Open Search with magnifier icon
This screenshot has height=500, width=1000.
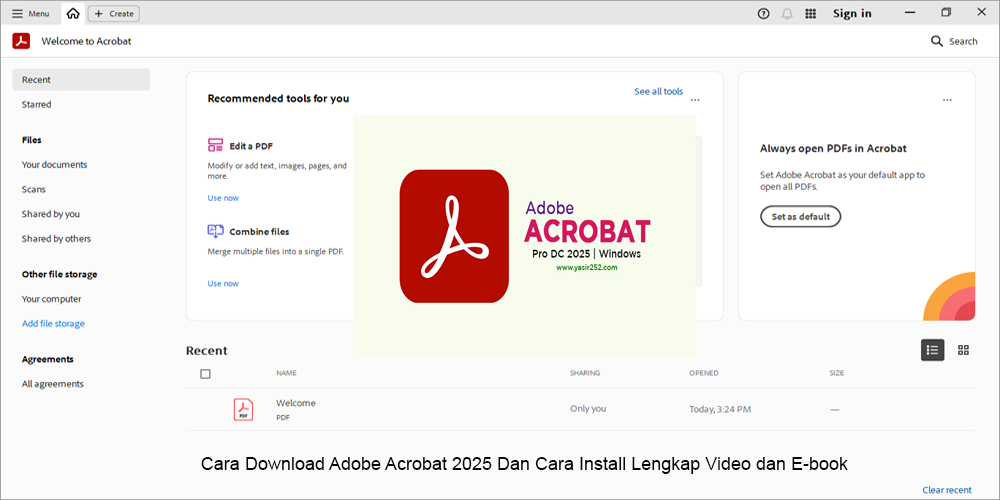[954, 41]
